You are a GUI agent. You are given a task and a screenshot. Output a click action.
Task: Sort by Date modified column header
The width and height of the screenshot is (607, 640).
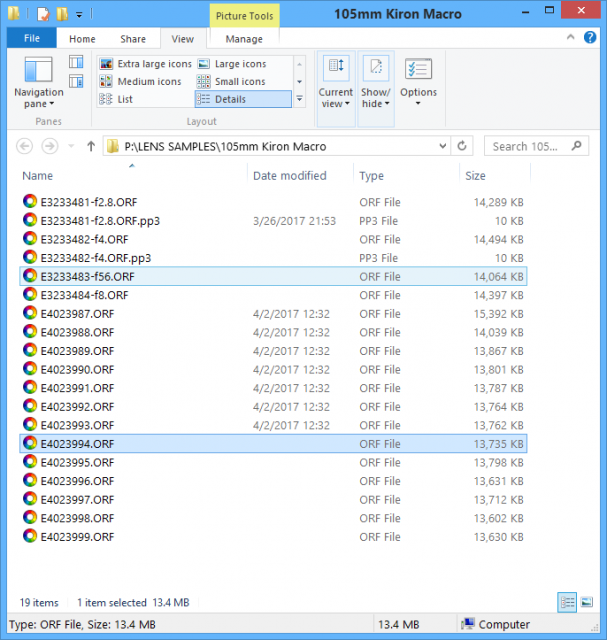pos(290,176)
